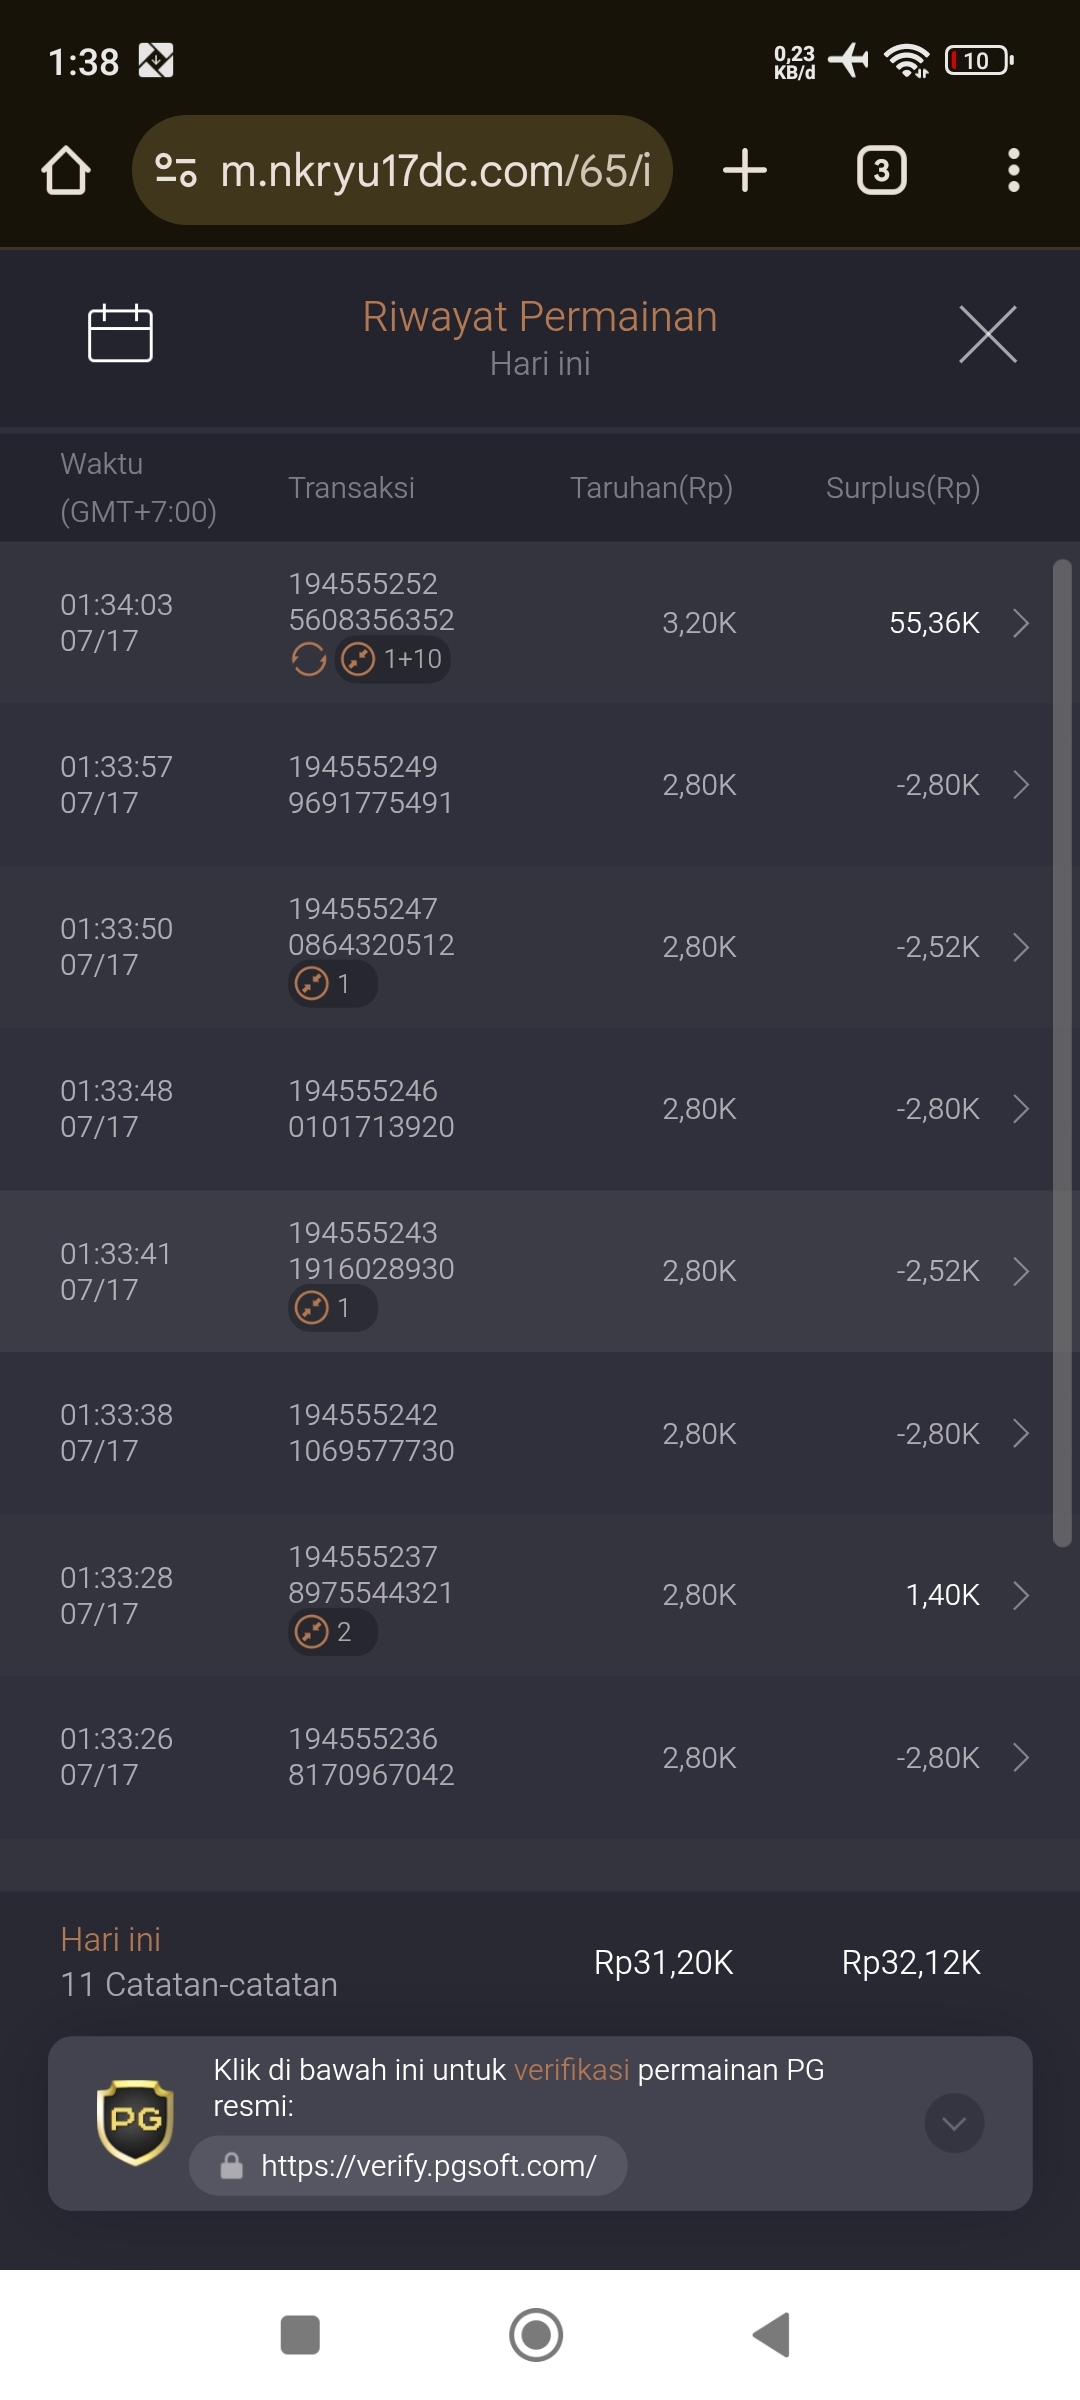1080x2400 pixels.
Task: Click the address bar URL field
Action: (402, 170)
